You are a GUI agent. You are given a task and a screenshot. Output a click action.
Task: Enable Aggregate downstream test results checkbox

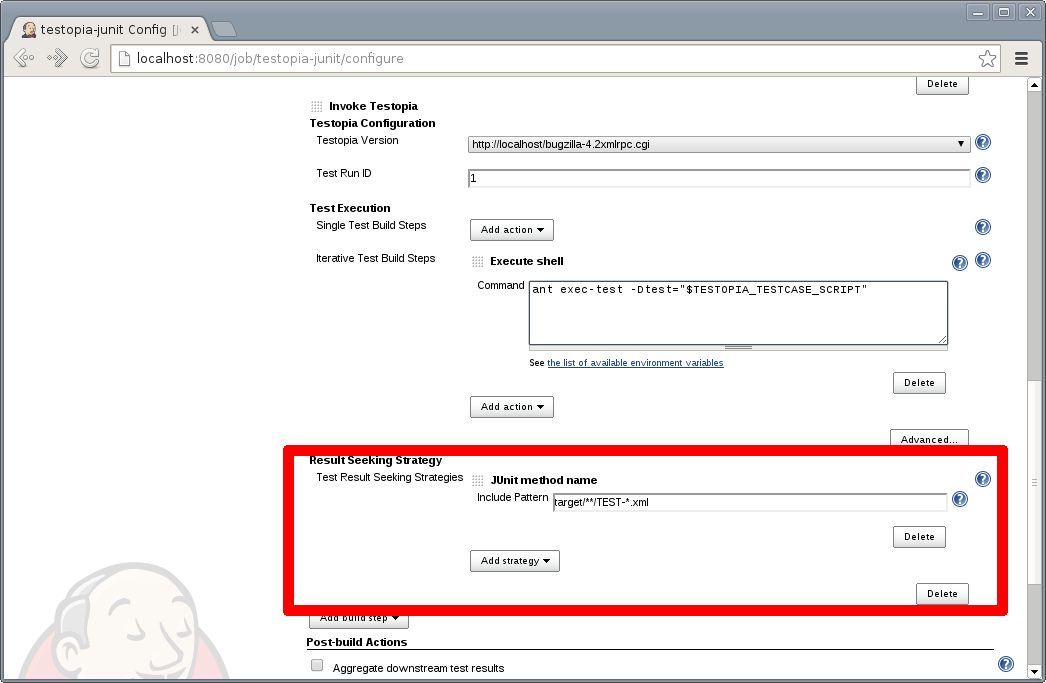tap(317, 665)
